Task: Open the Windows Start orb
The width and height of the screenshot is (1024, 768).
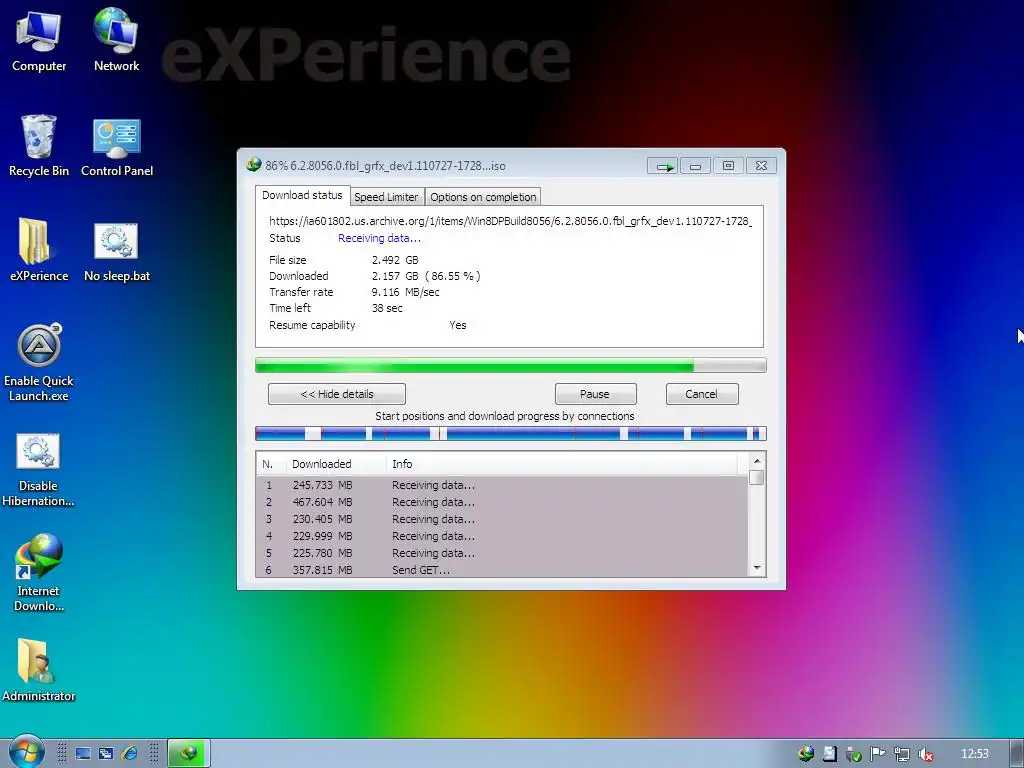Action: [26, 752]
